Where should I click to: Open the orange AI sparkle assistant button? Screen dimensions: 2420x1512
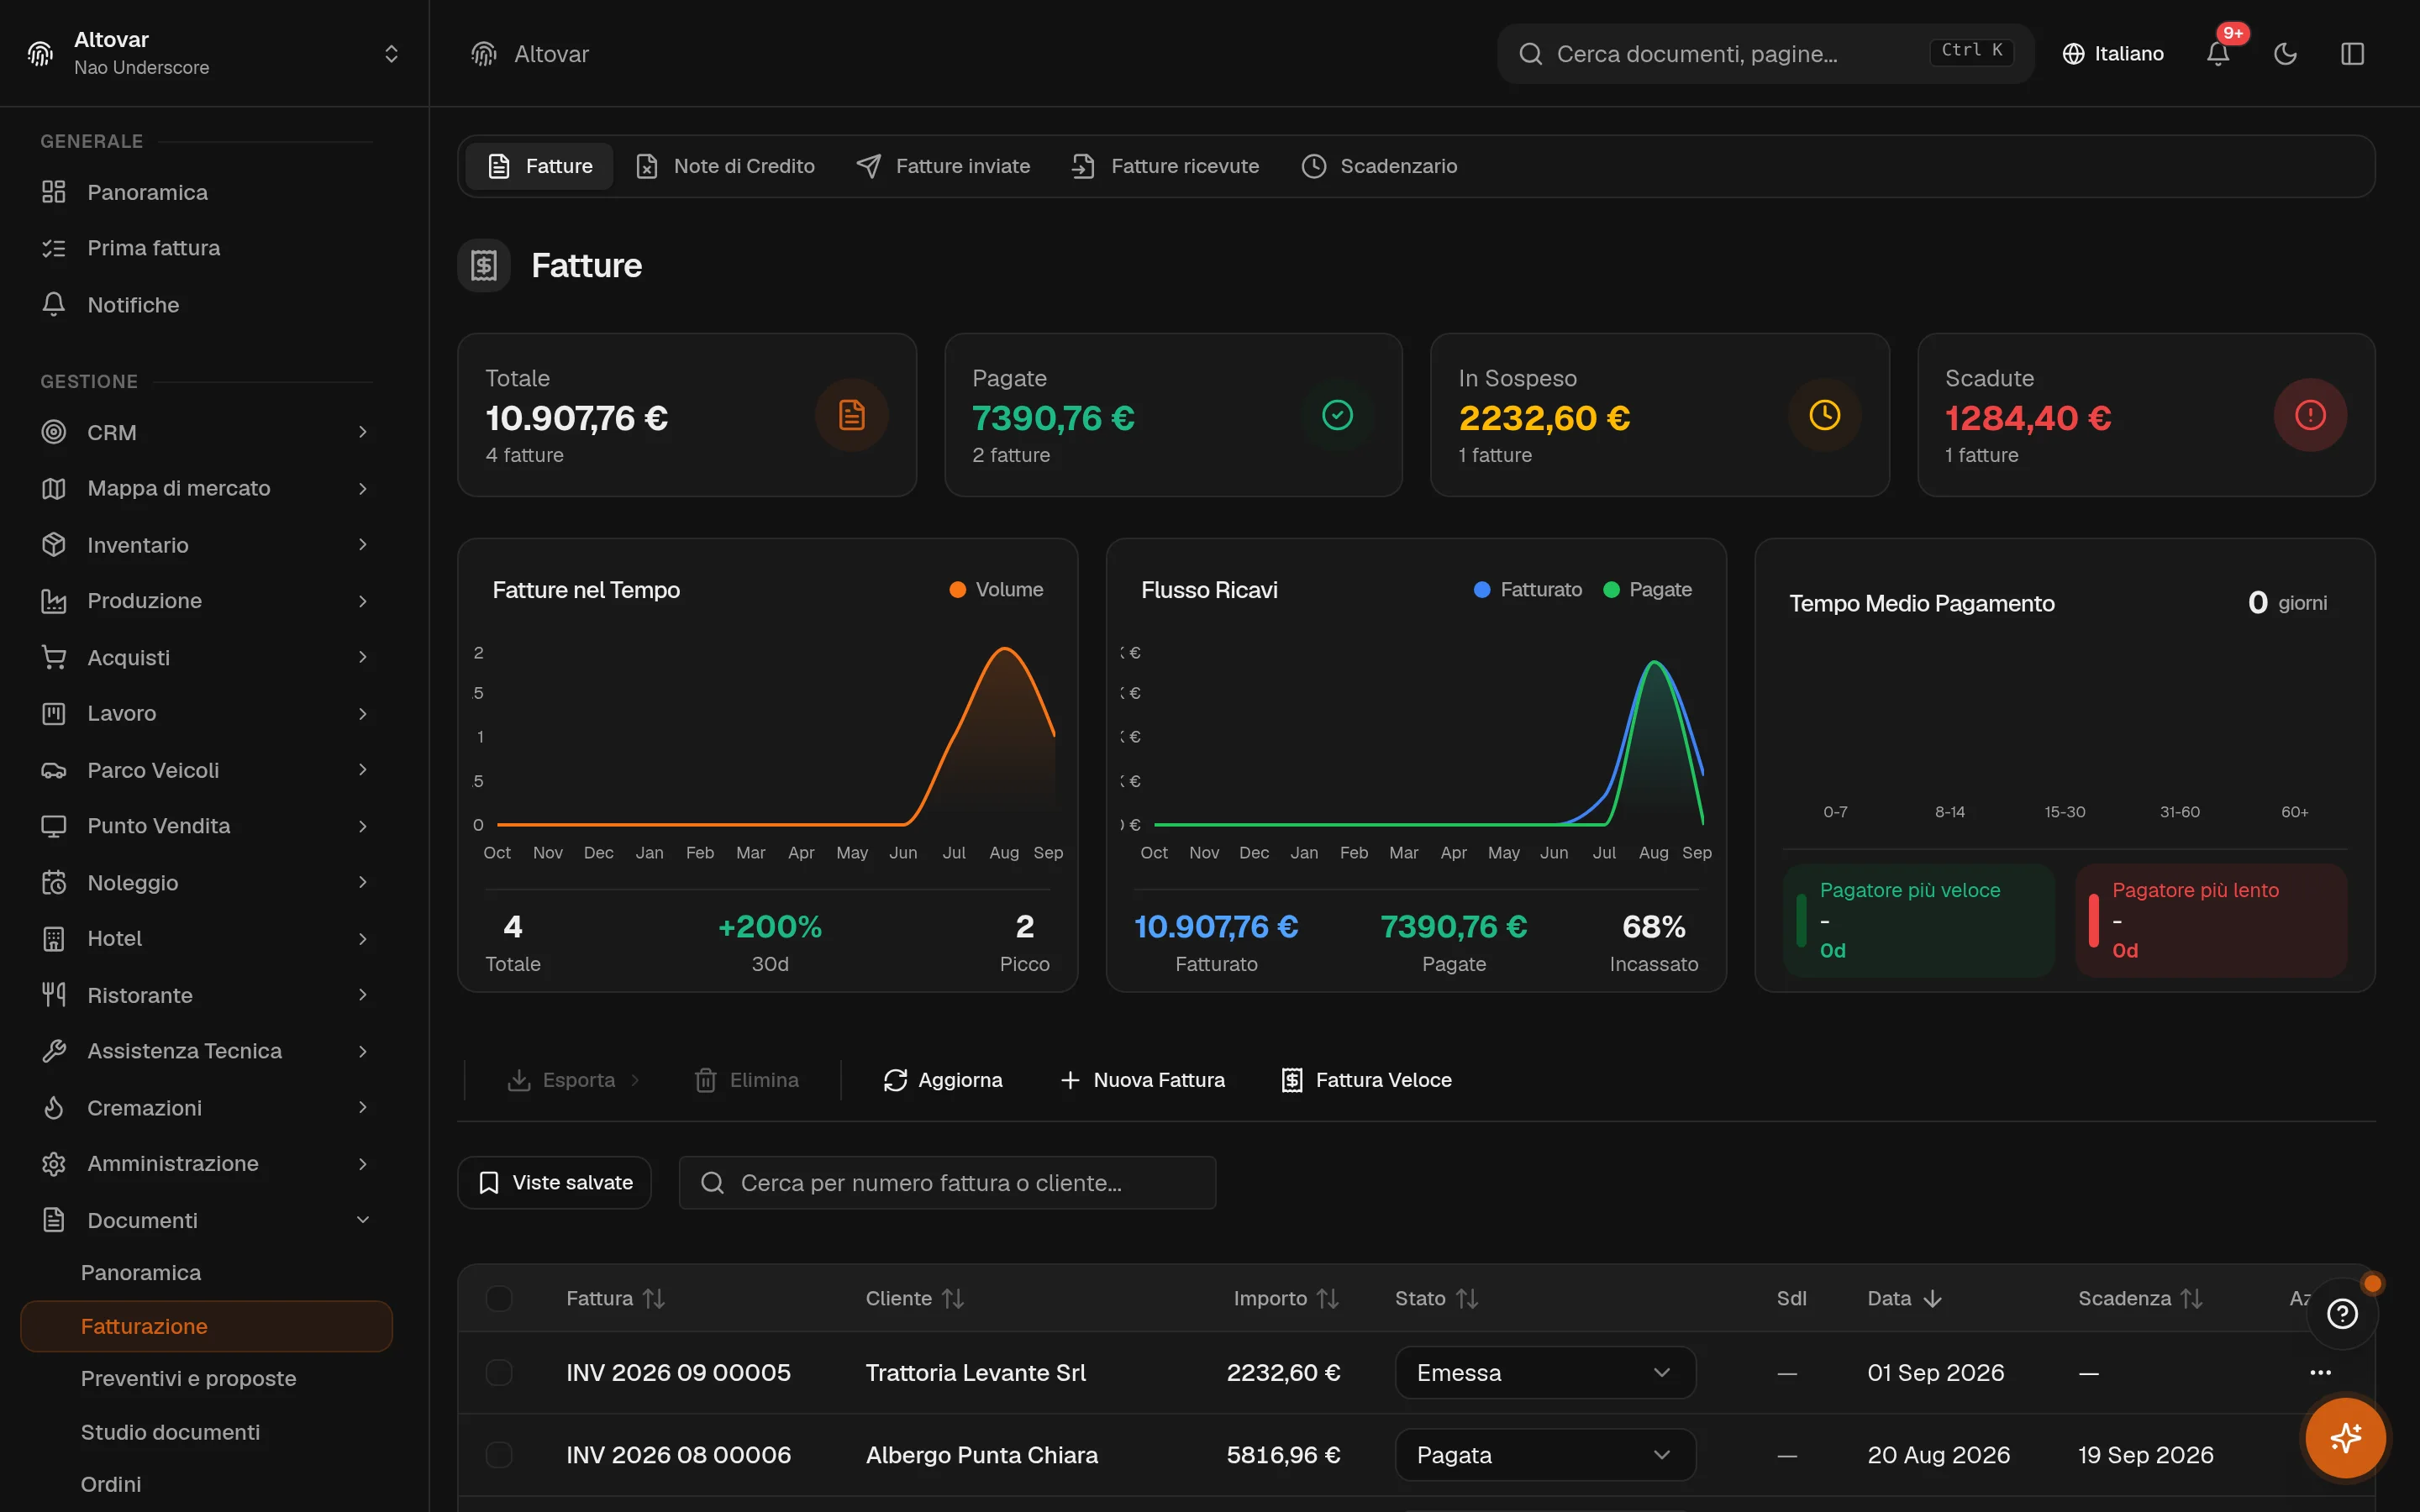(2345, 1438)
